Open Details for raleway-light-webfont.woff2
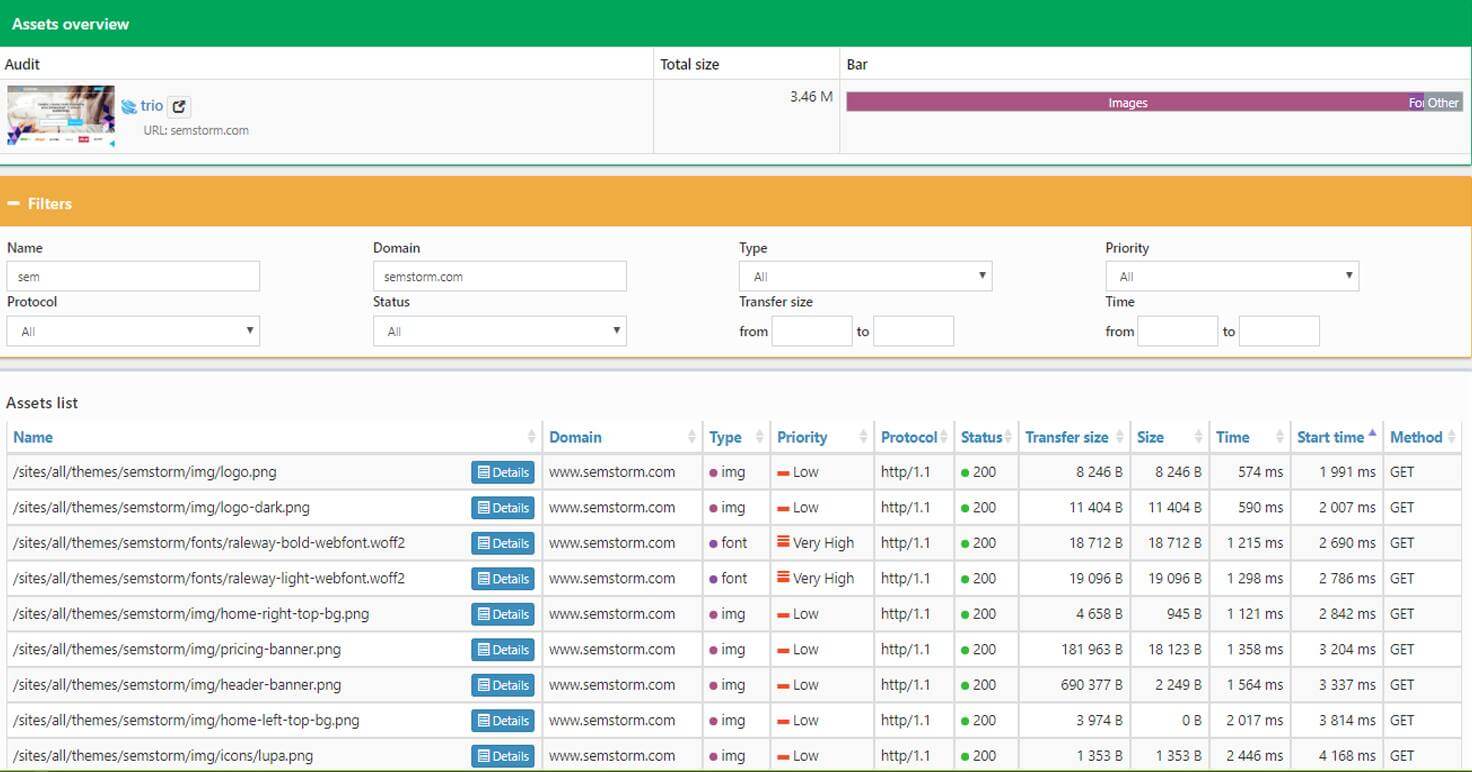The image size is (1472, 772). pos(503,579)
